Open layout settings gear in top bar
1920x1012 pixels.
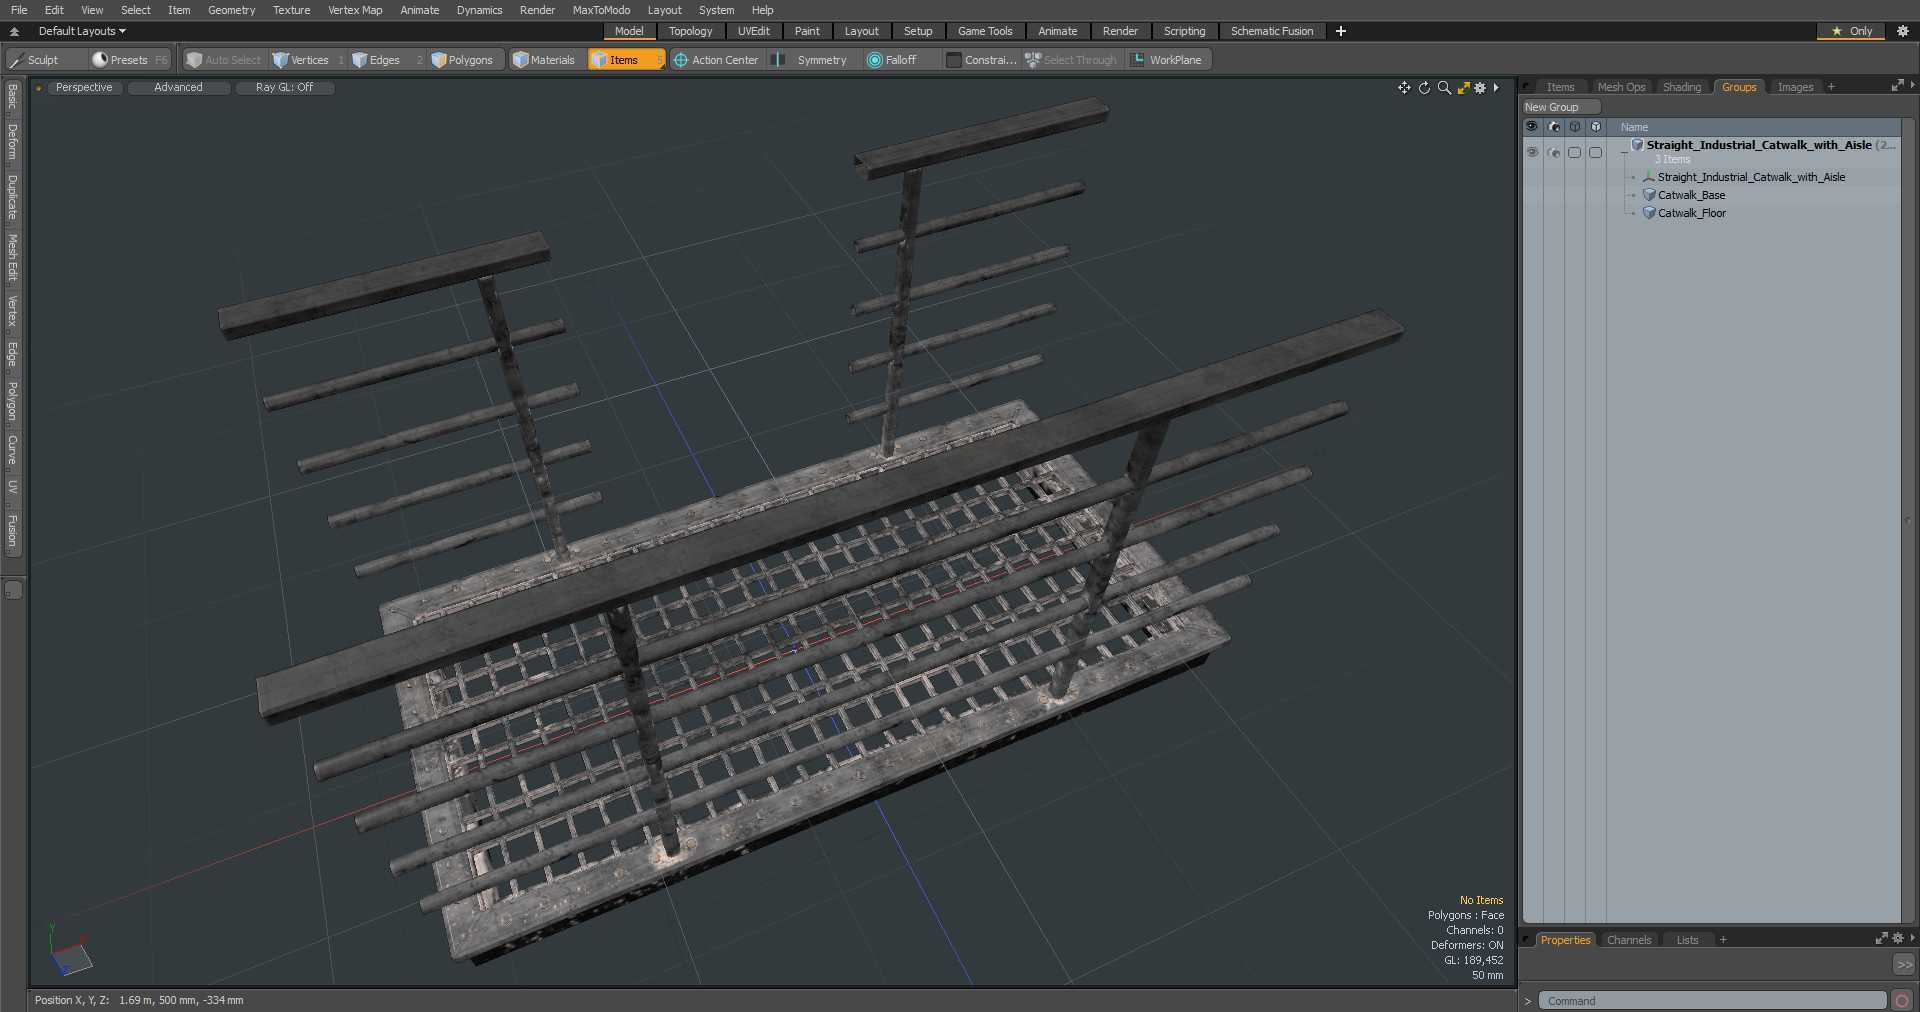click(x=1903, y=31)
